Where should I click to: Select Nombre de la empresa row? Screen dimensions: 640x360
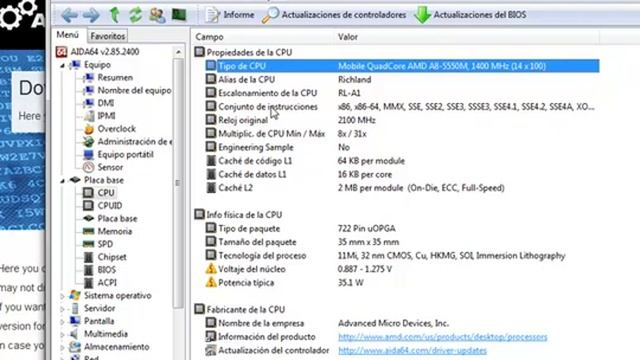(x=402, y=323)
